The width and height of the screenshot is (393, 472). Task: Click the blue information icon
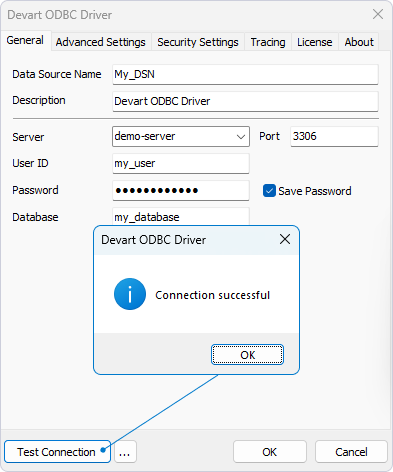(130, 294)
